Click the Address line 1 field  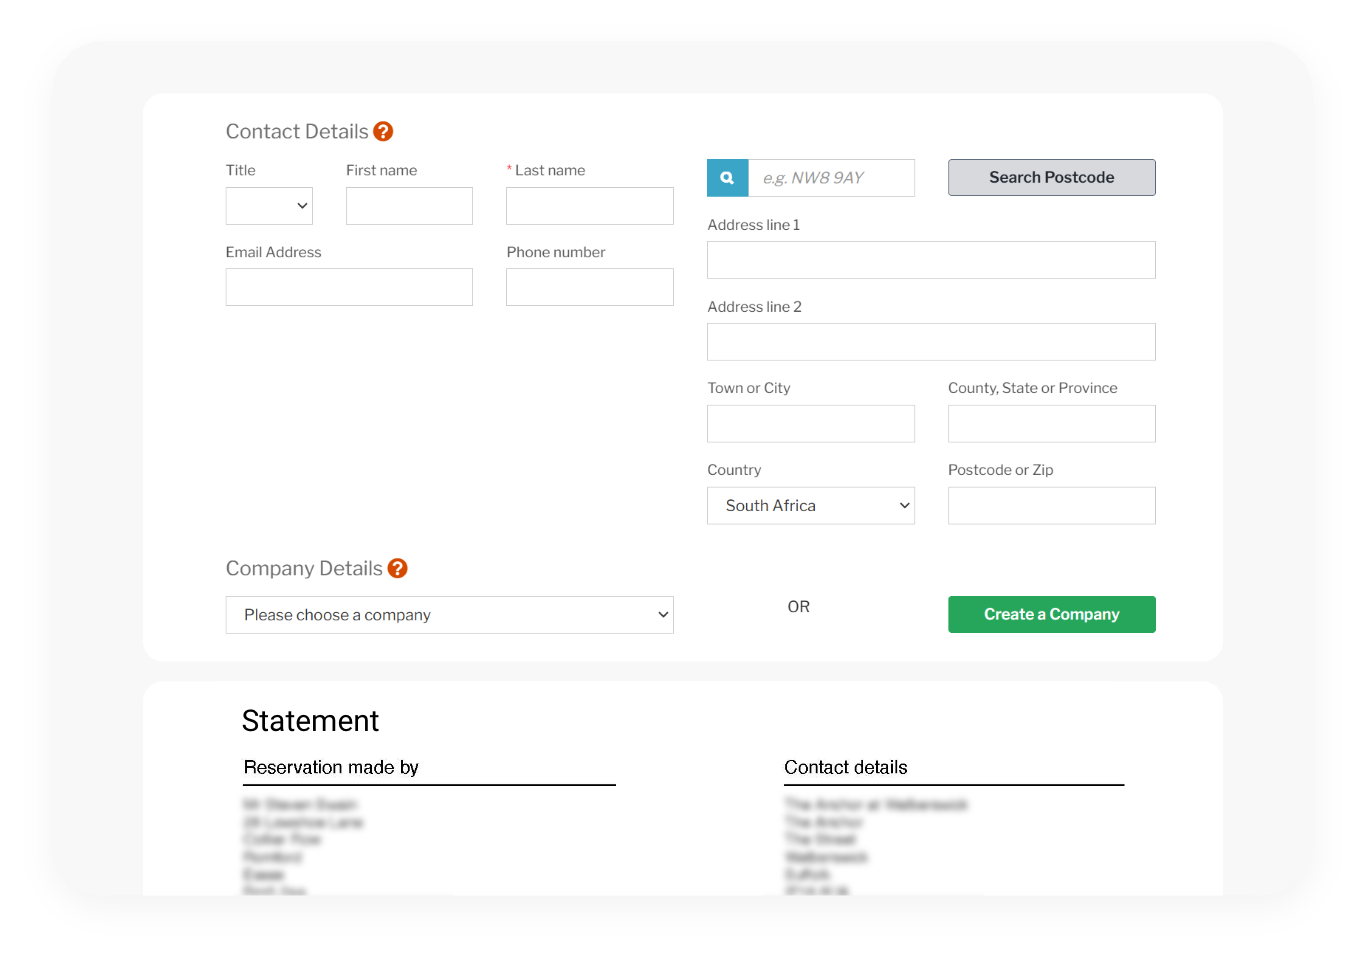pos(931,260)
